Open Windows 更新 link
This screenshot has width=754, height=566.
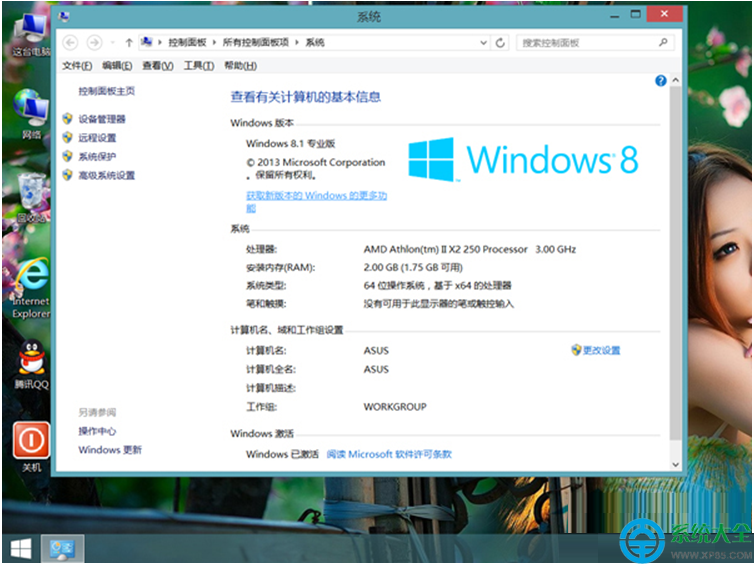pyautogui.click(x=110, y=450)
